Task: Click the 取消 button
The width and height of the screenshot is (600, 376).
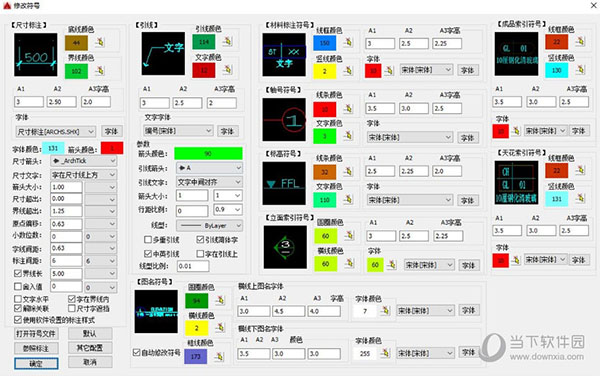Action: pyautogui.click(x=90, y=362)
